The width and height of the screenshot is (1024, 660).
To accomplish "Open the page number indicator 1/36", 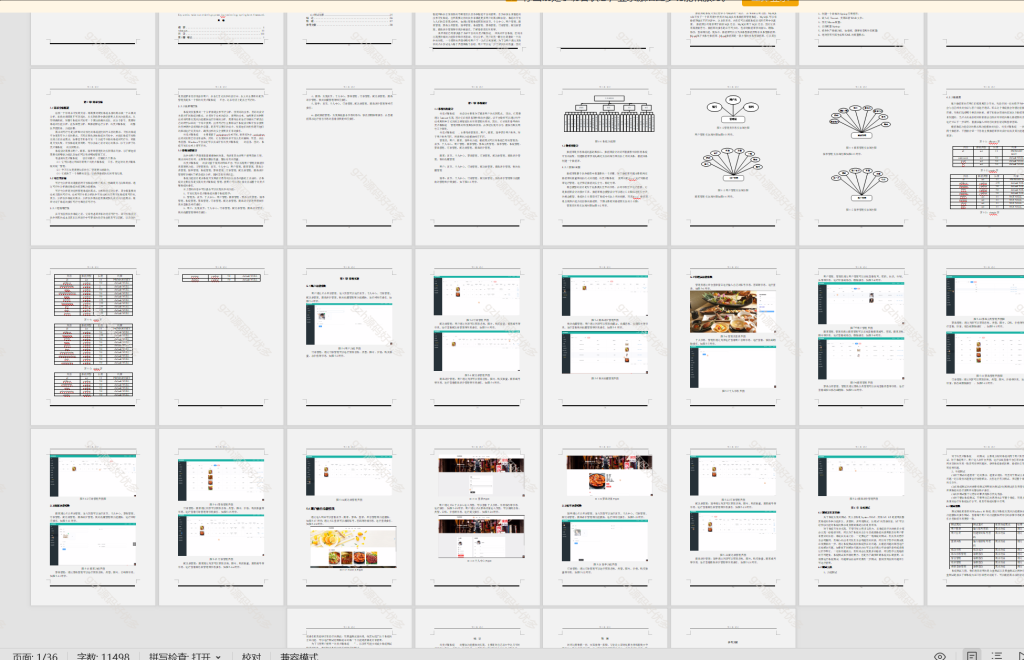I will [x=35, y=656].
